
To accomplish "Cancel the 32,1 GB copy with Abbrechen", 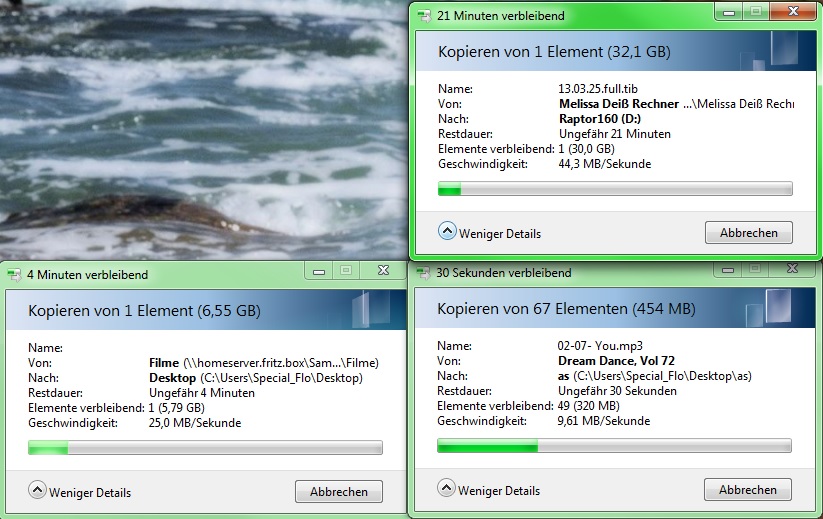I will [748, 232].
